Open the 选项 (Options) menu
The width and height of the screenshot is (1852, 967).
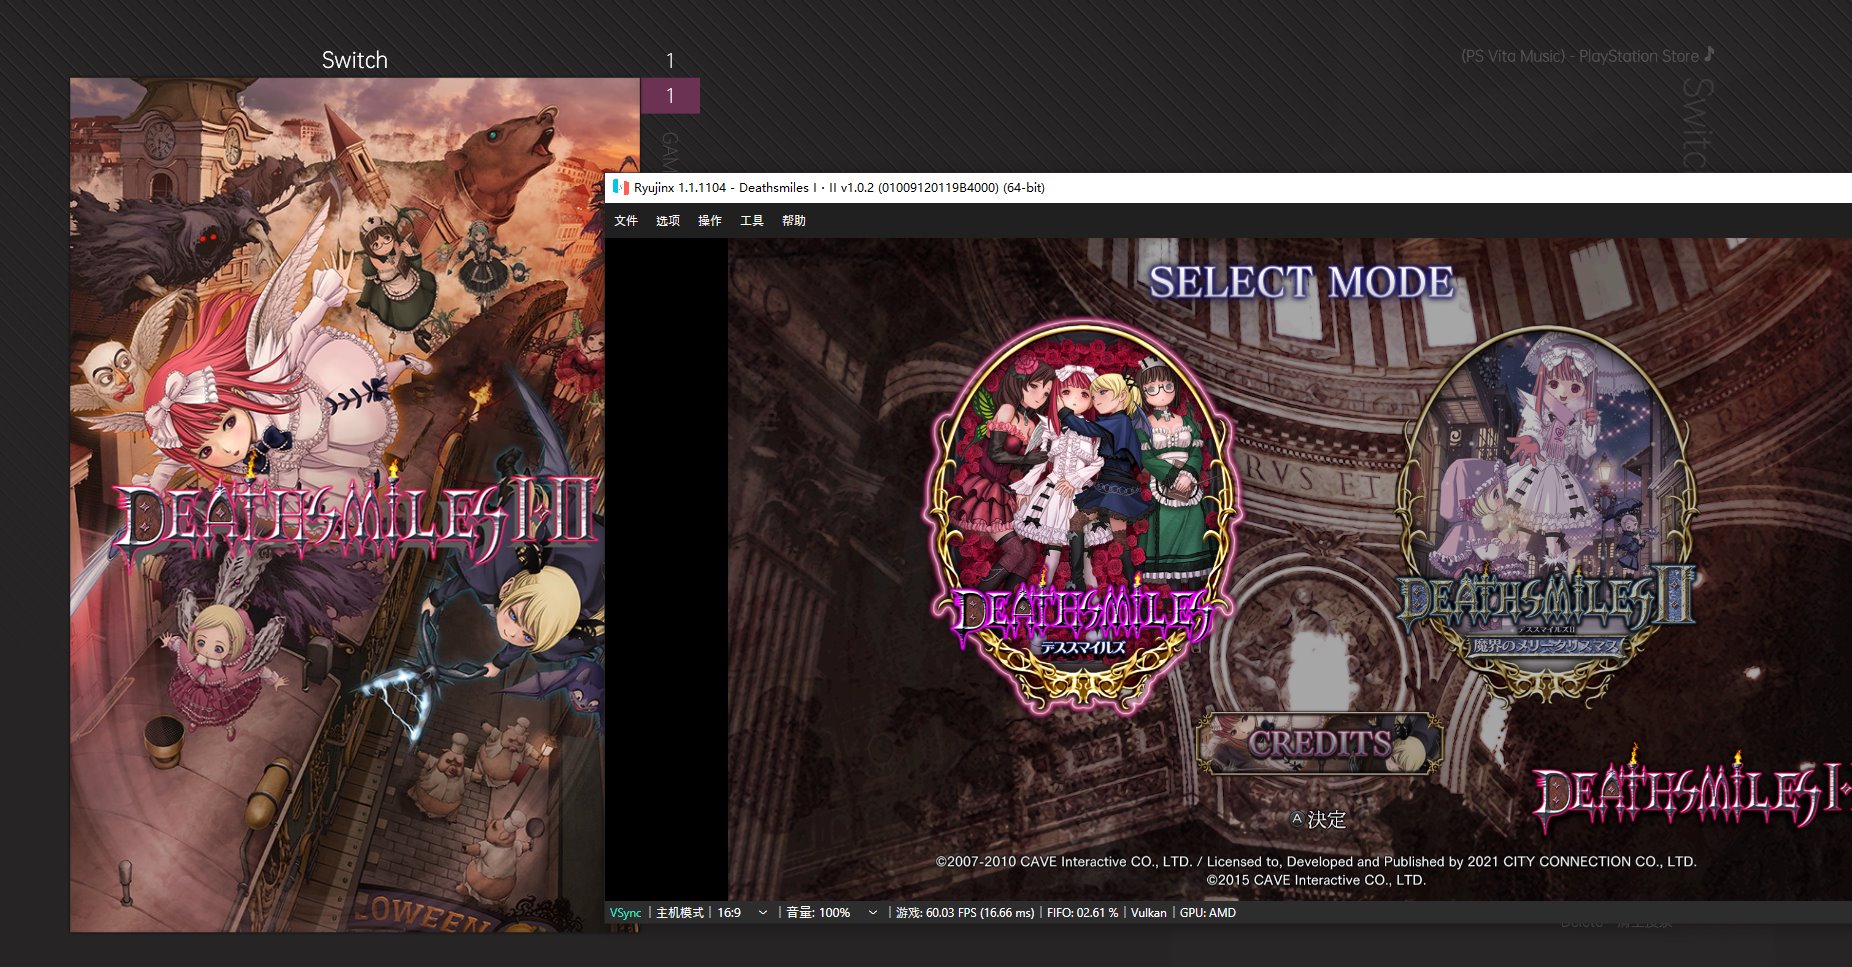point(668,221)
